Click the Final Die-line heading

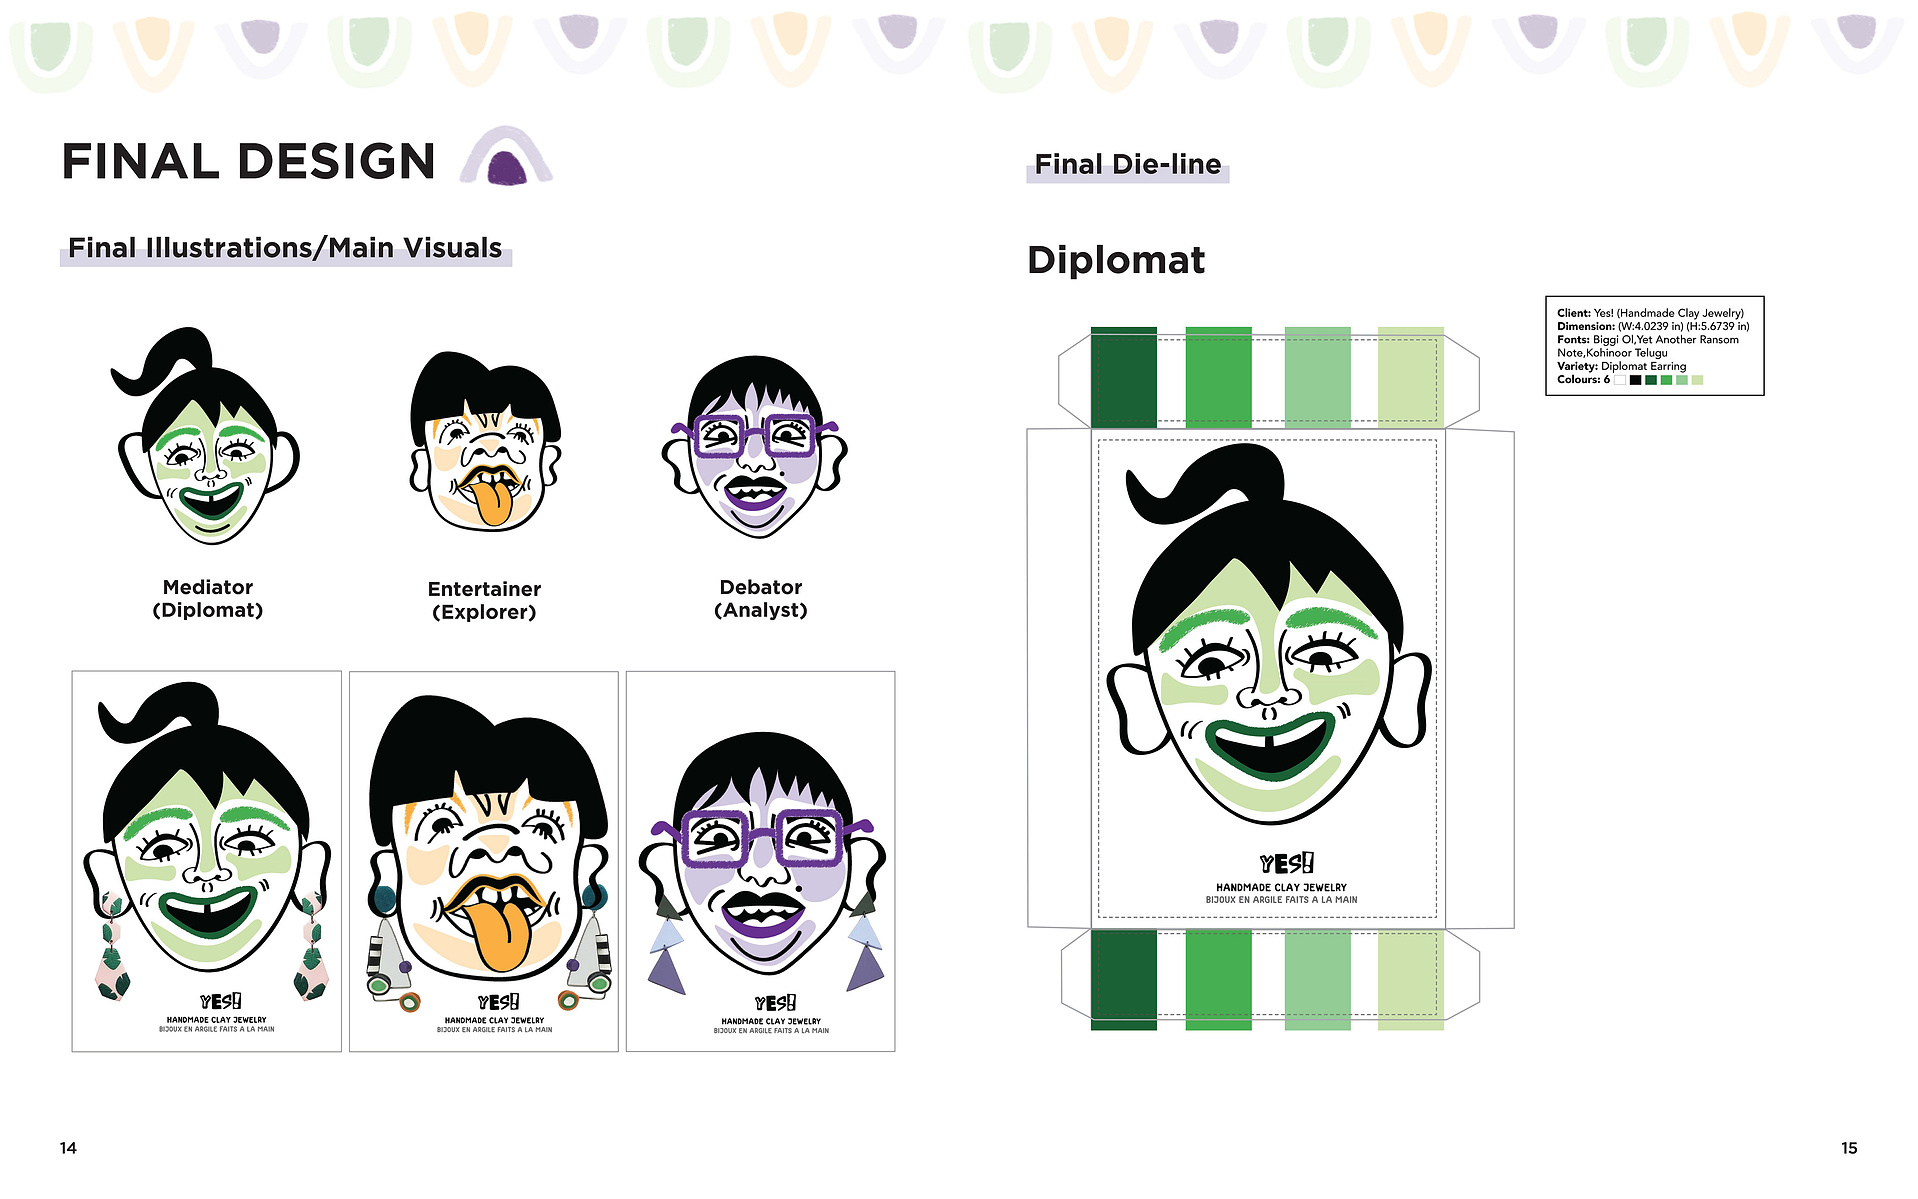click(1128, 164)
